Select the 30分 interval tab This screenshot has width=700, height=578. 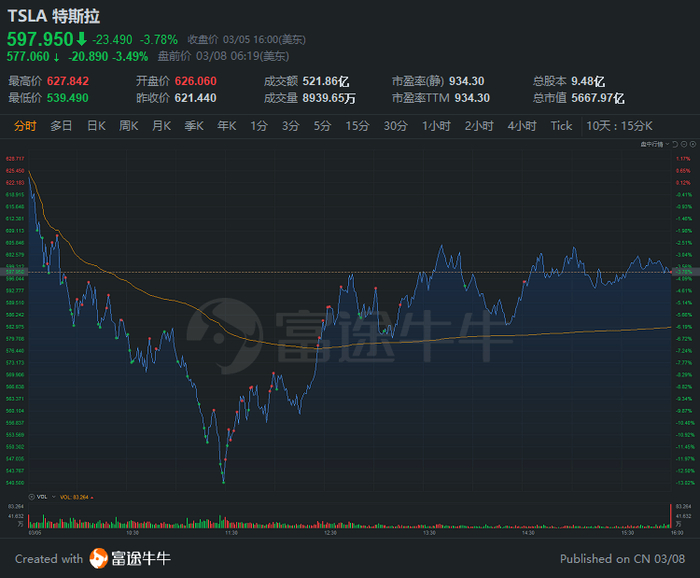(x=396, y=126)
